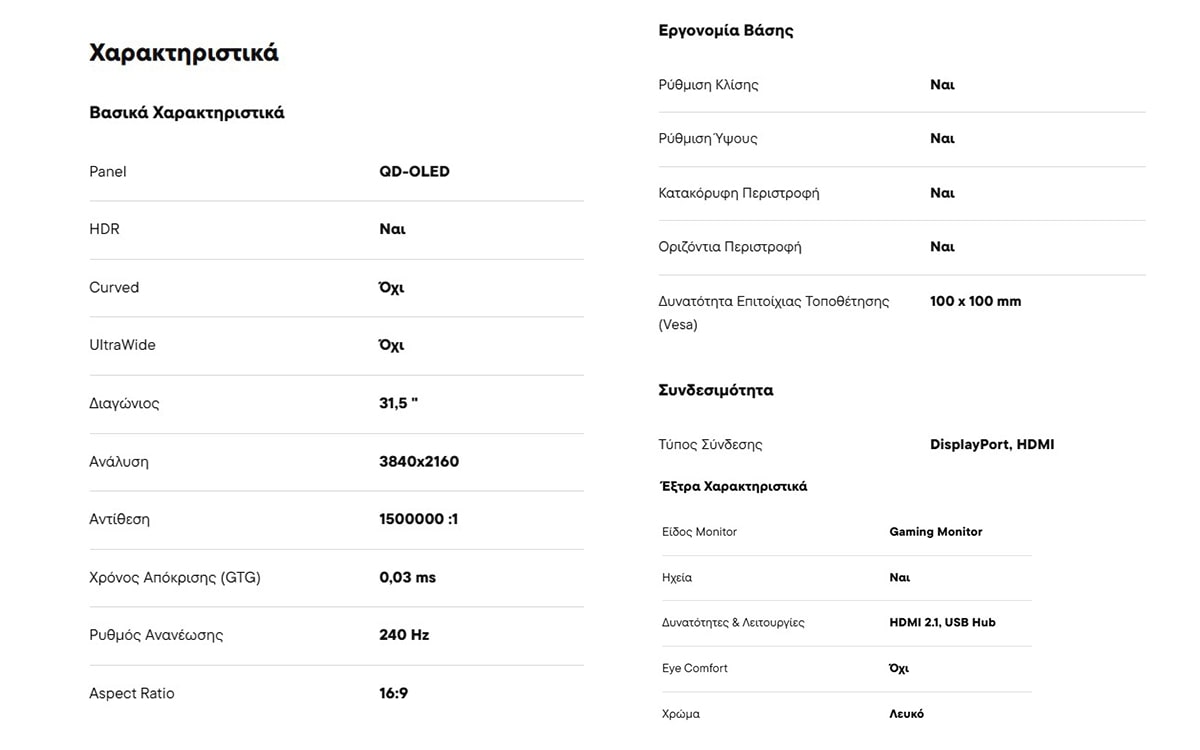Viewport: 1200px width, 750px height.
Task: Click the 1500000 :1 contrast value
Action: (418, 519)
